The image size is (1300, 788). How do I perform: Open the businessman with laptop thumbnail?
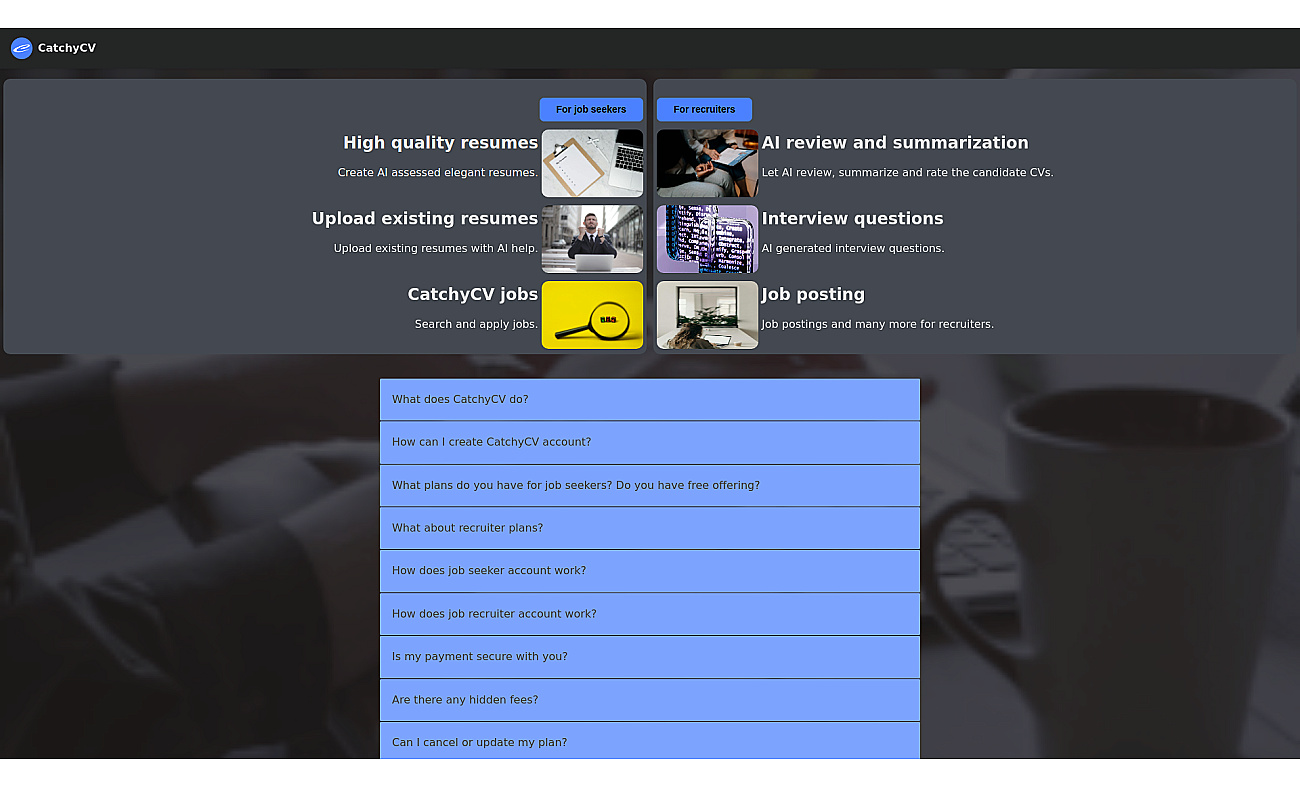tap(592, 239)
